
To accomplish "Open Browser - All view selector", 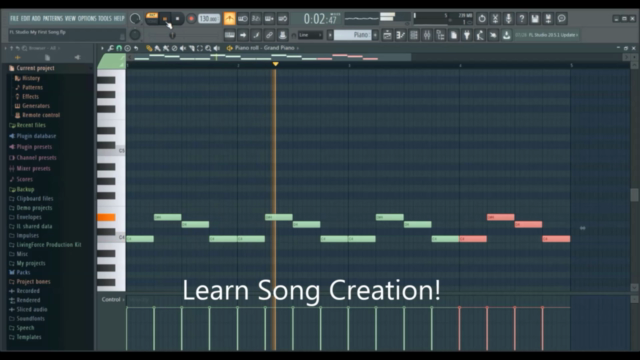I will [x=44, y=48].
